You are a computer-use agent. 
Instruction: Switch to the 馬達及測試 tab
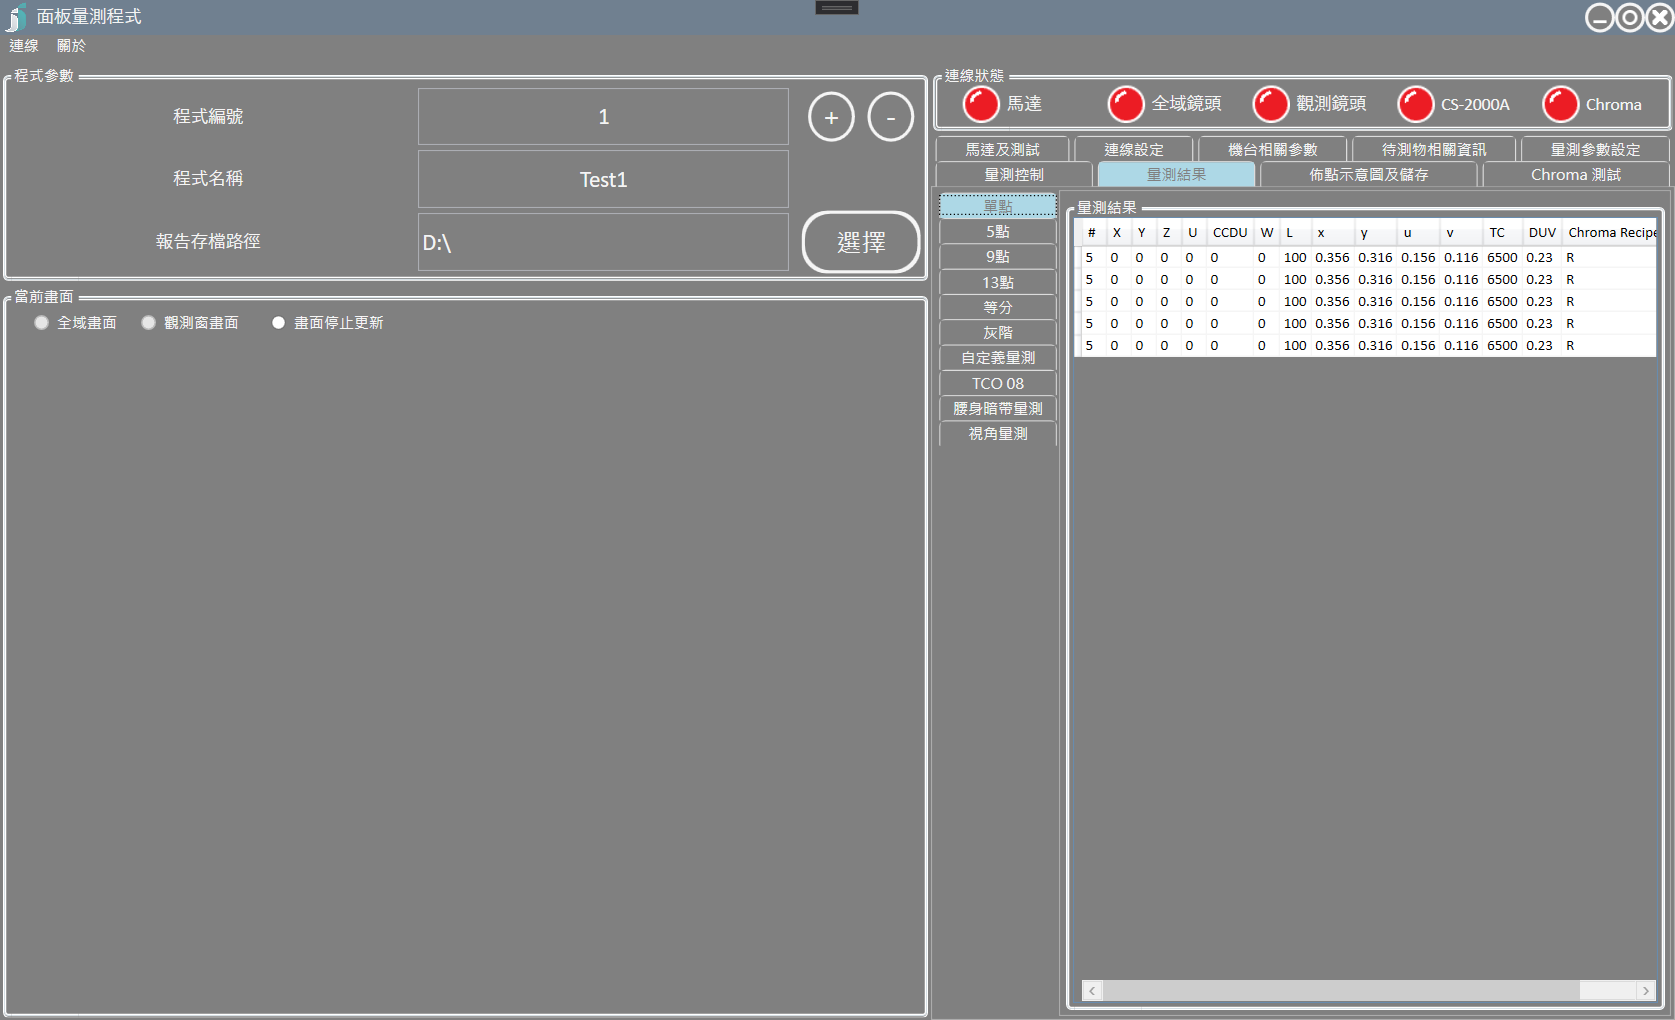(x=1002, y=149)
